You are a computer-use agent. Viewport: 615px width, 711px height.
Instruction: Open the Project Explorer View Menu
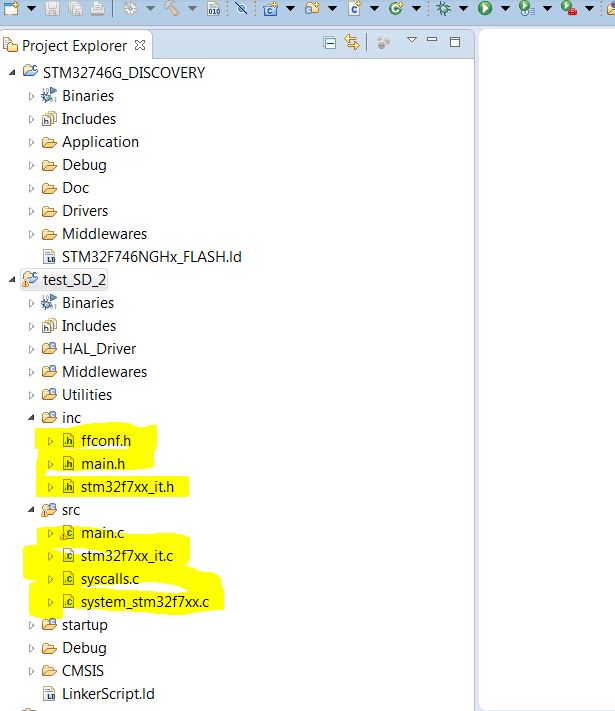pos(411,43)
